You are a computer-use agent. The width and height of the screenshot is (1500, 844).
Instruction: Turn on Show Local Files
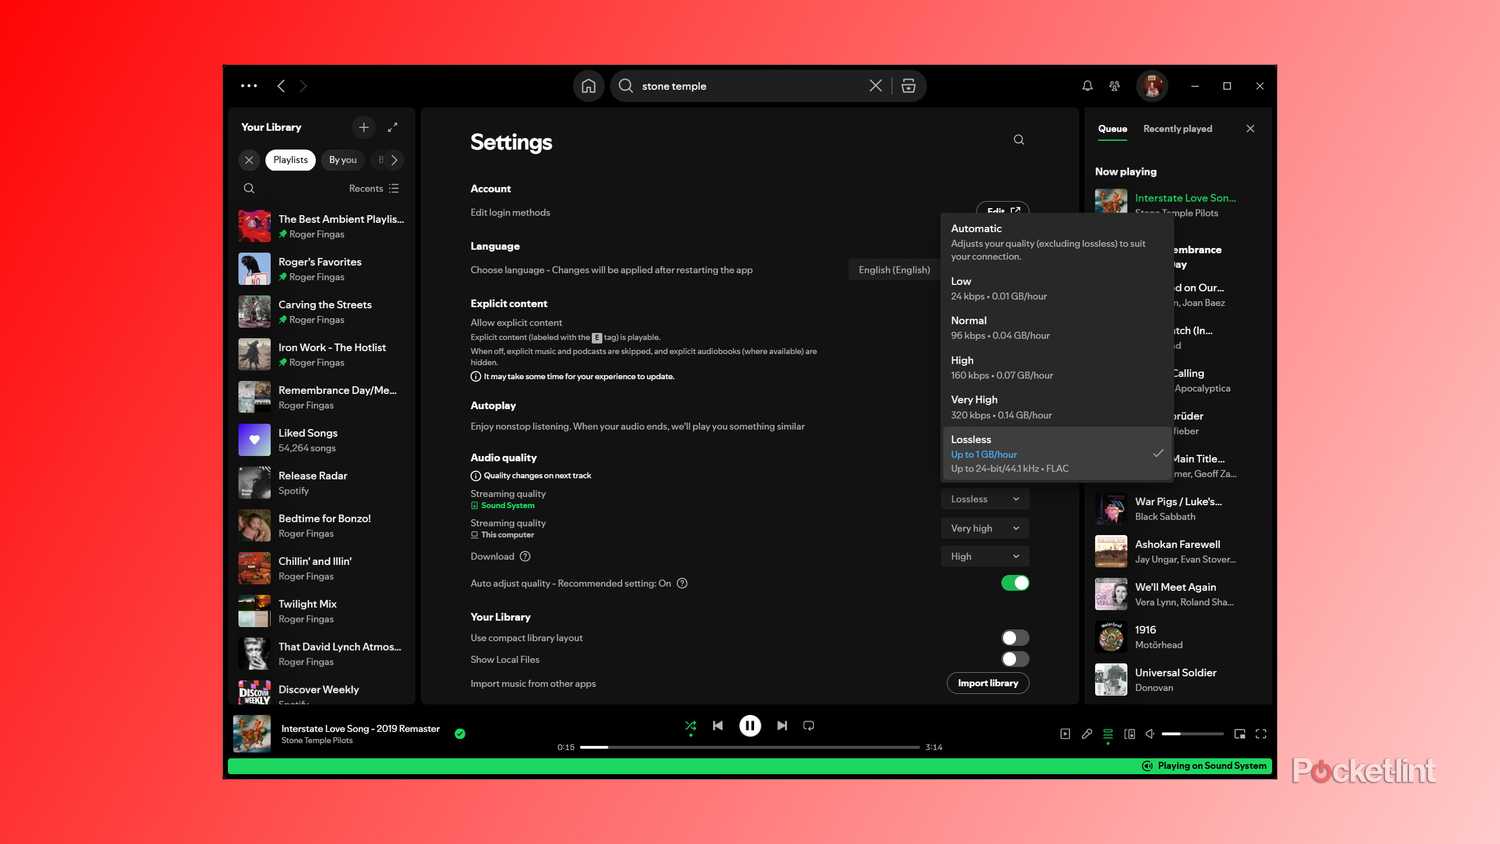tap(1012, 659)
